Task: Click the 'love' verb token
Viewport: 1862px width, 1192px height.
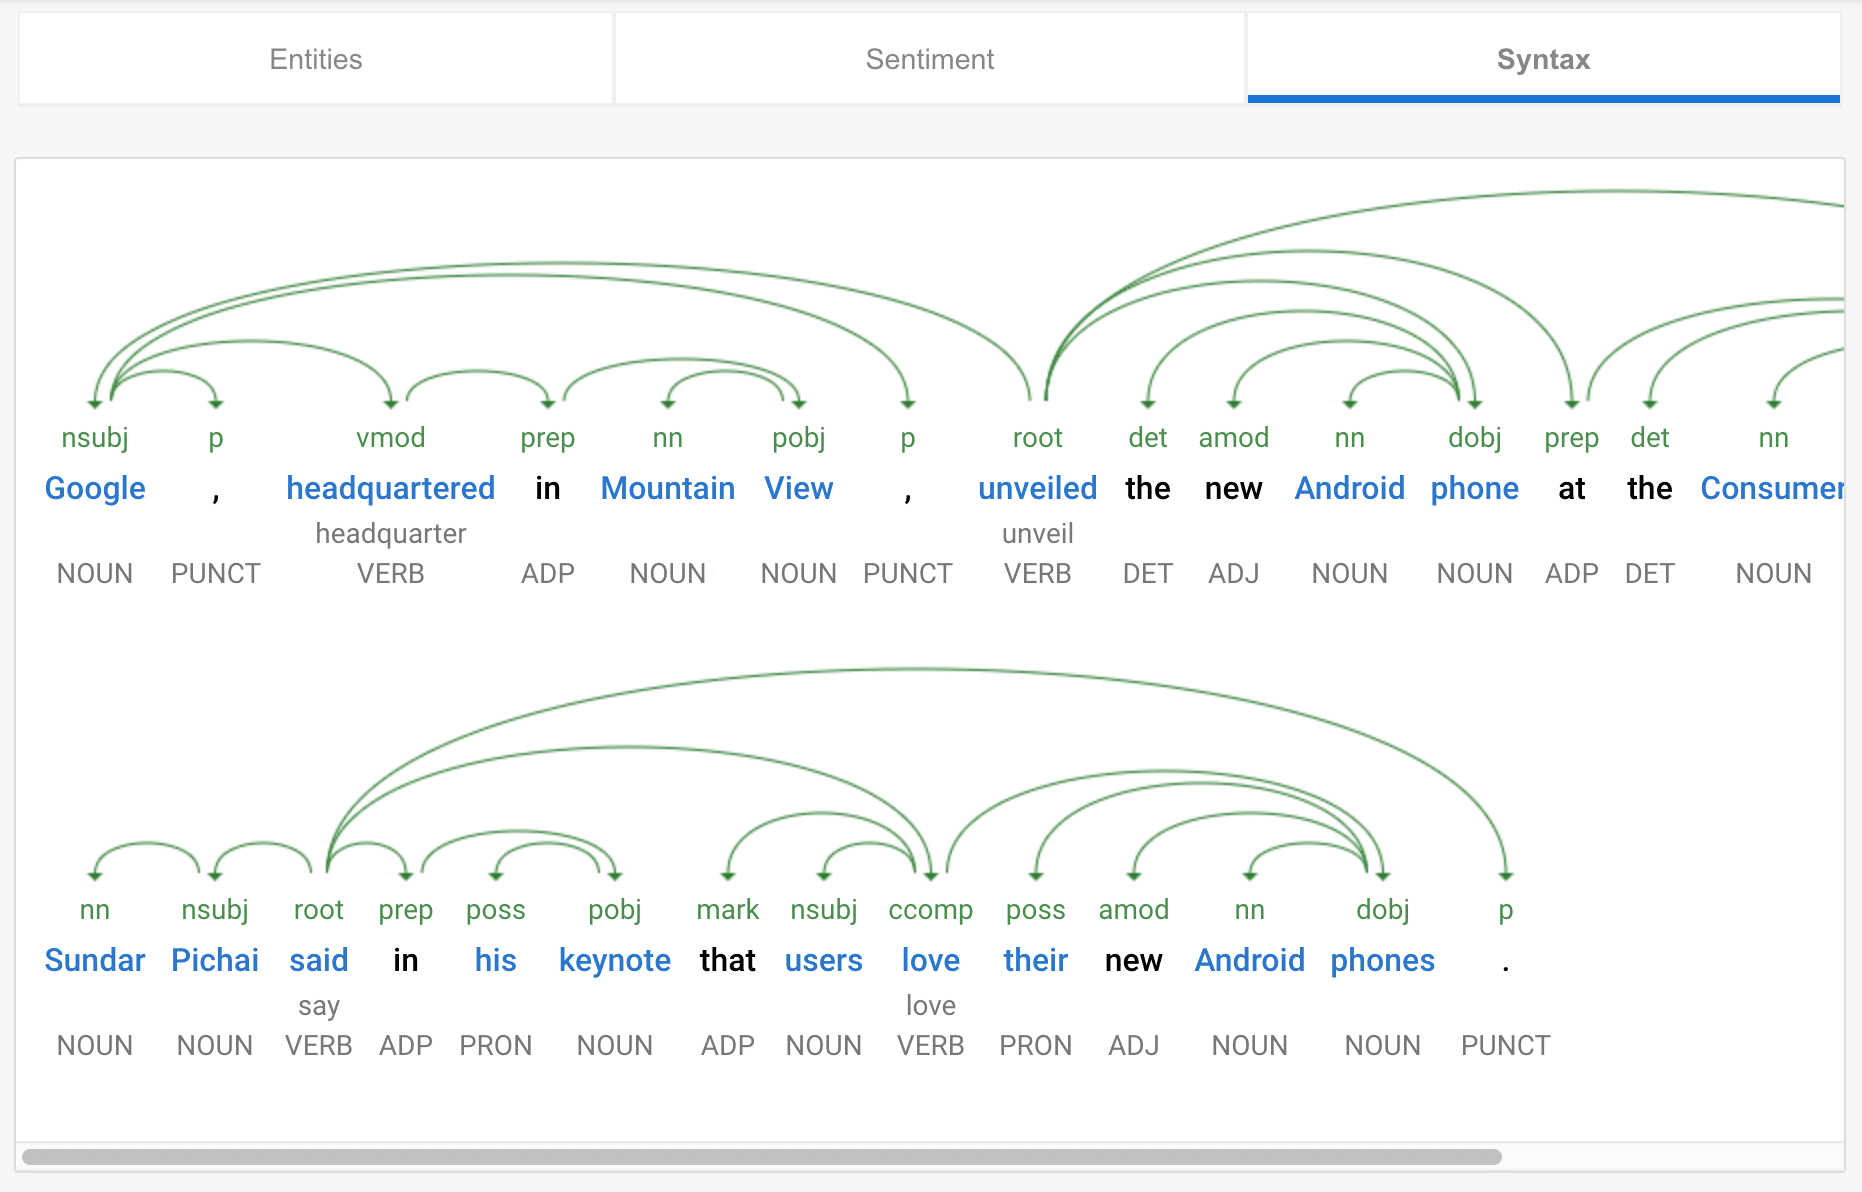Action: click(x=930, y=960)
